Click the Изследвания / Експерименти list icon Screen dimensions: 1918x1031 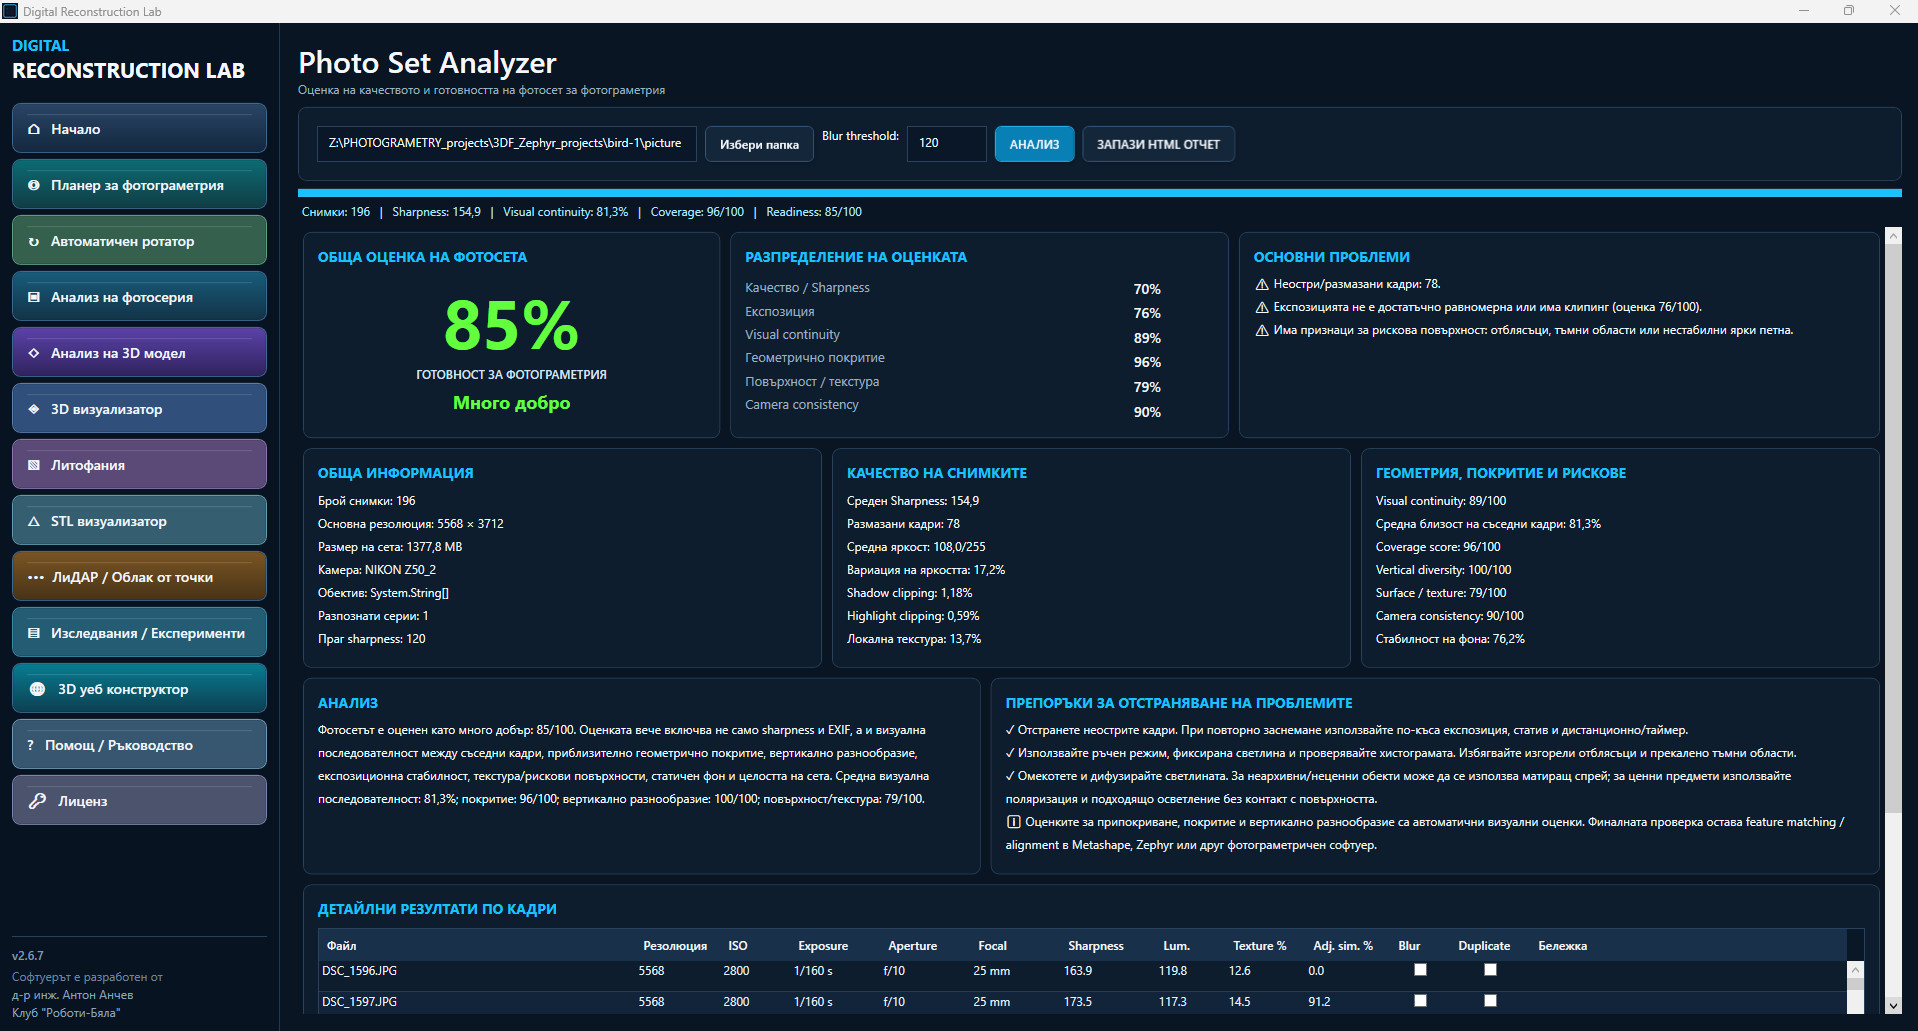[34, 633]
